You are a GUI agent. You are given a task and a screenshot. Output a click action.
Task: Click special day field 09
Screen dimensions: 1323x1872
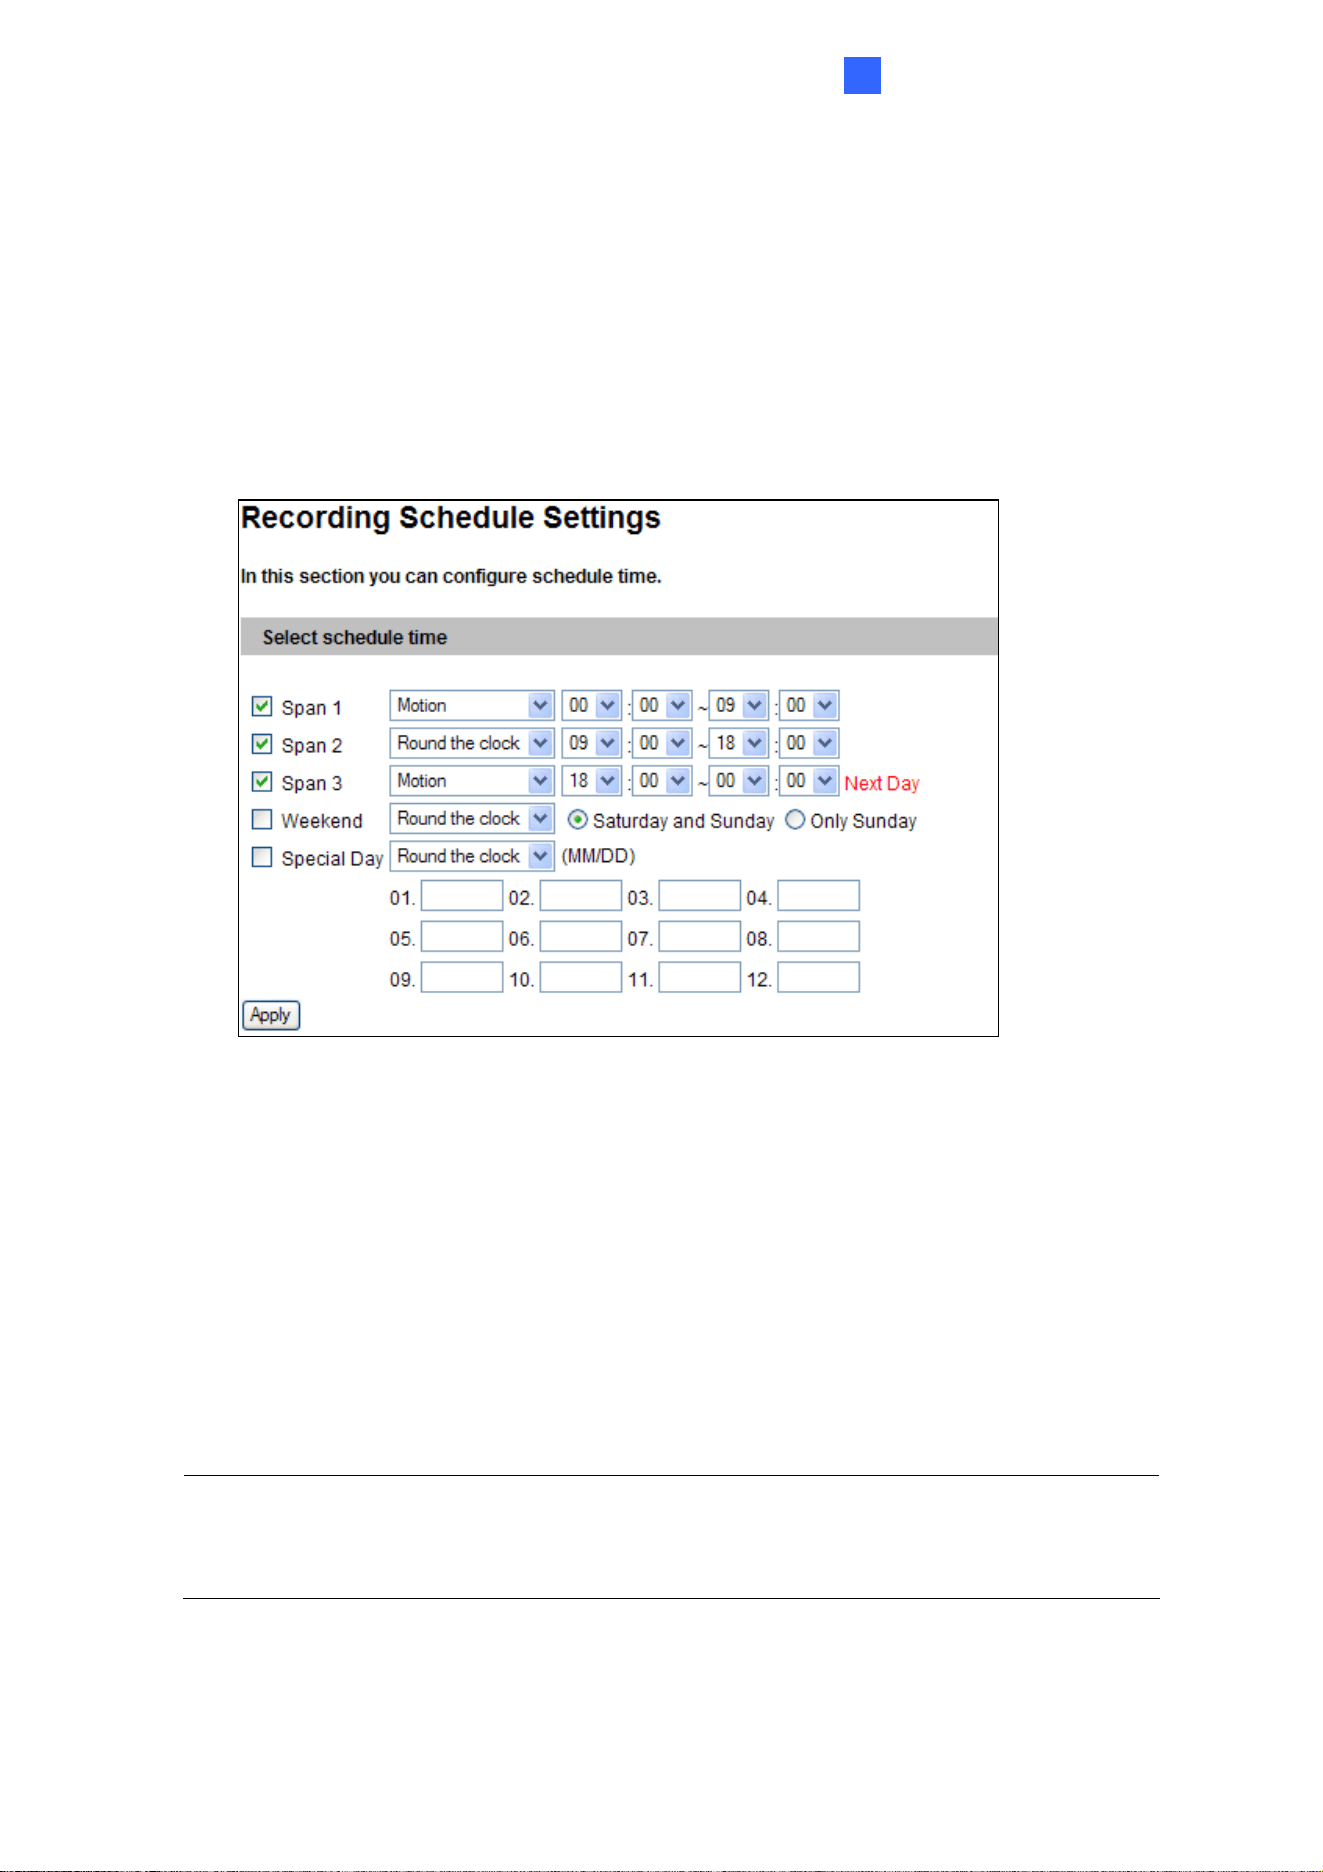[462, 977]
